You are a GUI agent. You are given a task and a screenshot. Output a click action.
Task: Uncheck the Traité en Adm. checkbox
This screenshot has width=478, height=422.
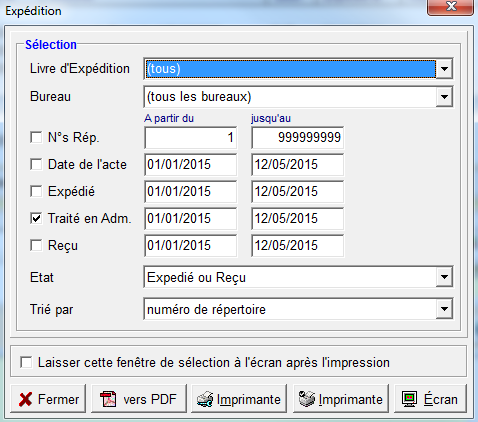(x=36, y=218)
